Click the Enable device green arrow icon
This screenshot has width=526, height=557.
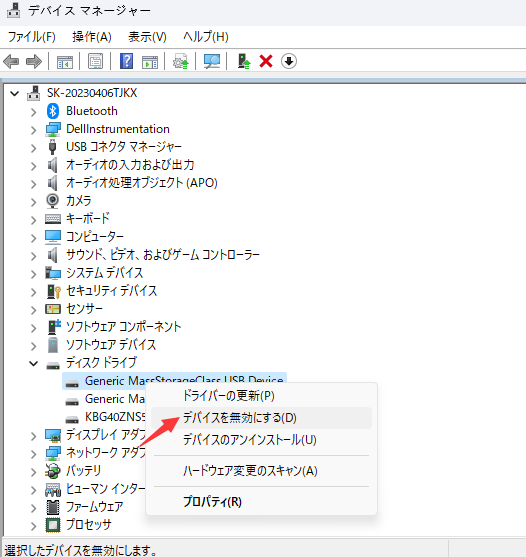click(x=244, y=61)
